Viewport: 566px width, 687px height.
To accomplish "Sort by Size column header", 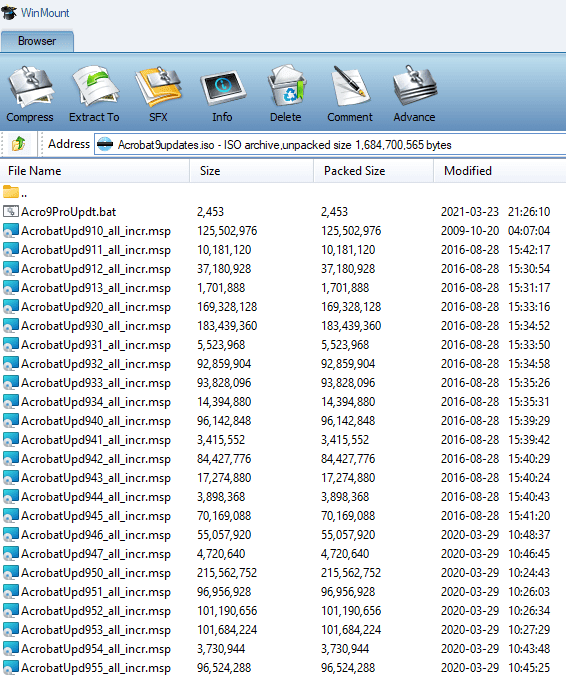I will 251,171.
